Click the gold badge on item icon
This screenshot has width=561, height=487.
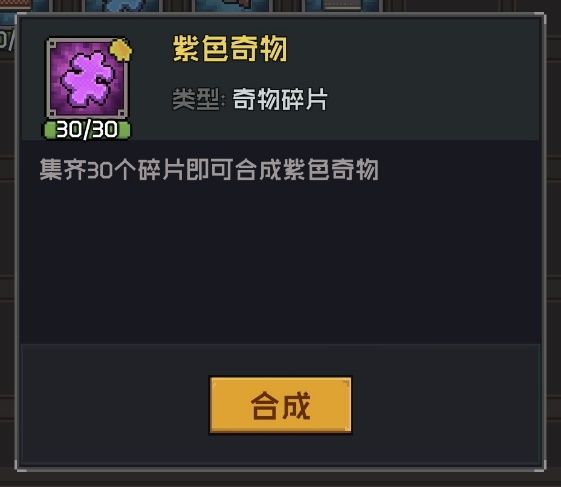(121, 50)
